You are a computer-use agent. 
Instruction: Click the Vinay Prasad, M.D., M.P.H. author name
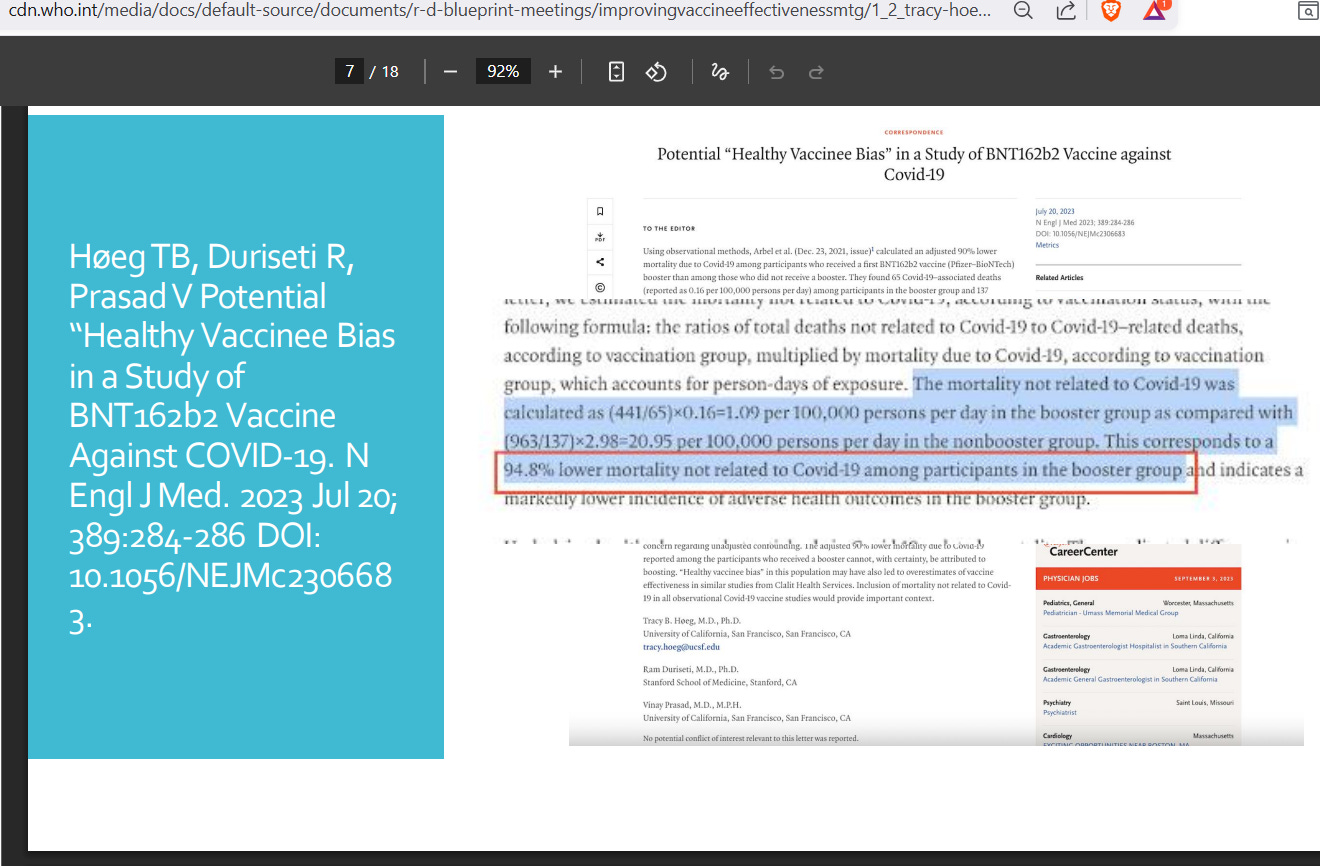pos(692,705)
